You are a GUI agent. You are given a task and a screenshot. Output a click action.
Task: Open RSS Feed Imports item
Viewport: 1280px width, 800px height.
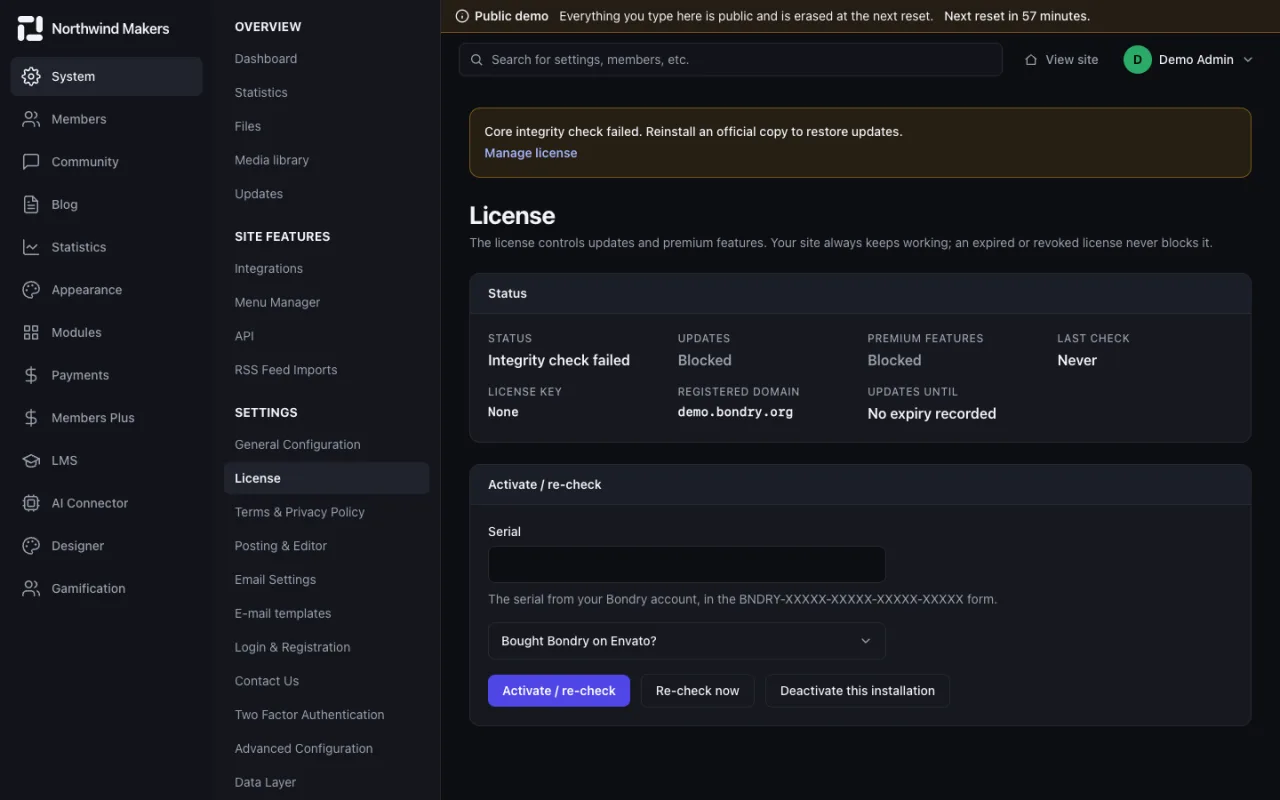click(286, 370)
